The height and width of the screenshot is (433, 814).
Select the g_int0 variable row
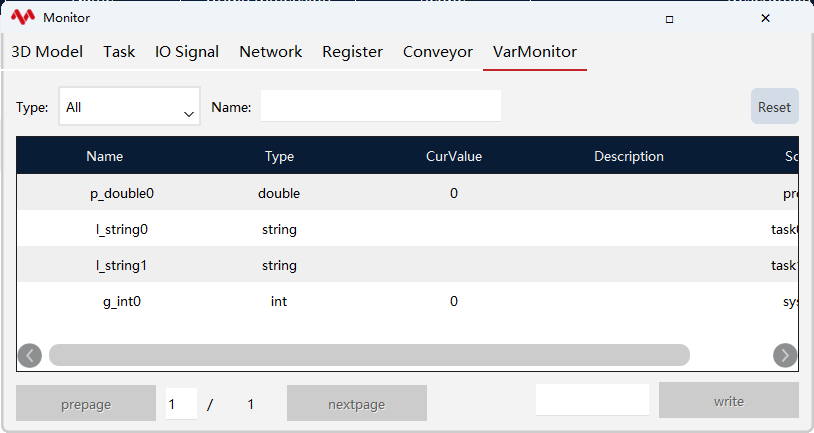tap(408, 301)
